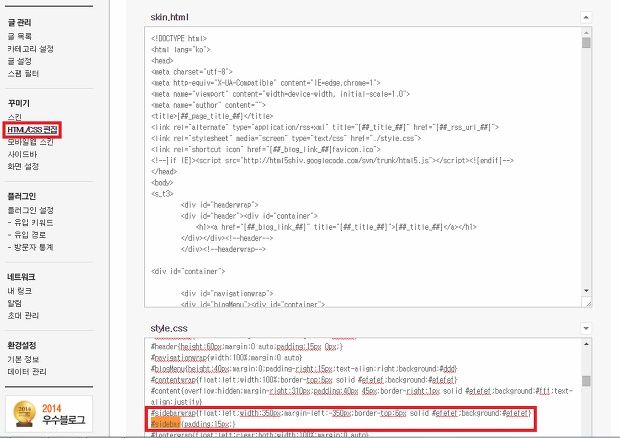Click scroll-down arrow of skin.html editor
This screenshot has width=620, height=438.
[586, 291]
